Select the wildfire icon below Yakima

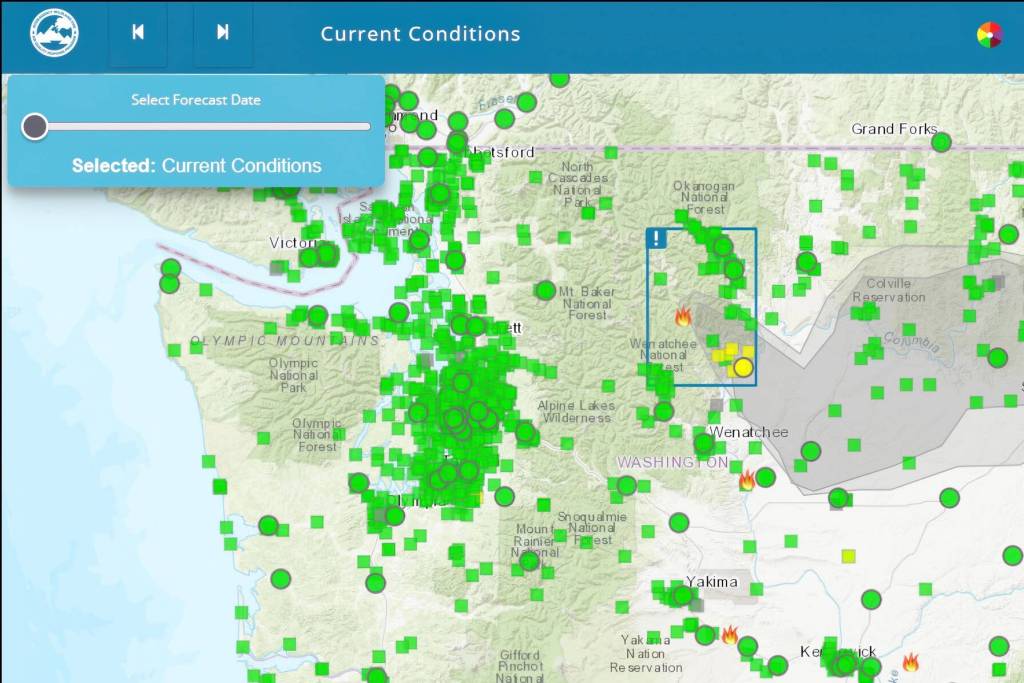730,635
